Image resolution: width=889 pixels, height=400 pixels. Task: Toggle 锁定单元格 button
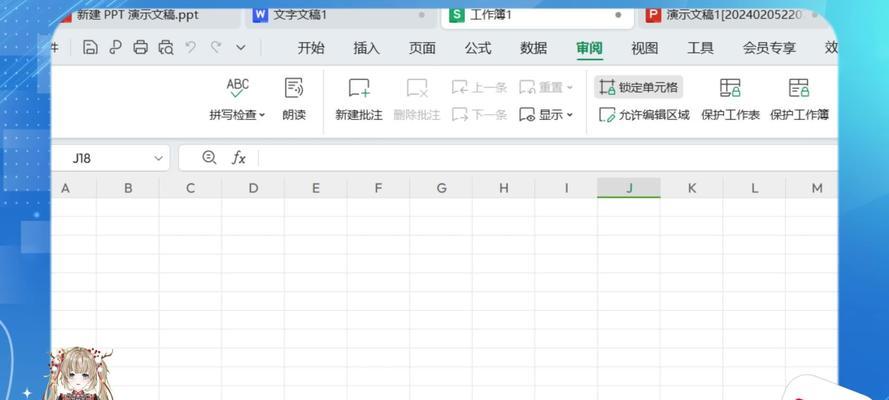[x=638, y=87]
